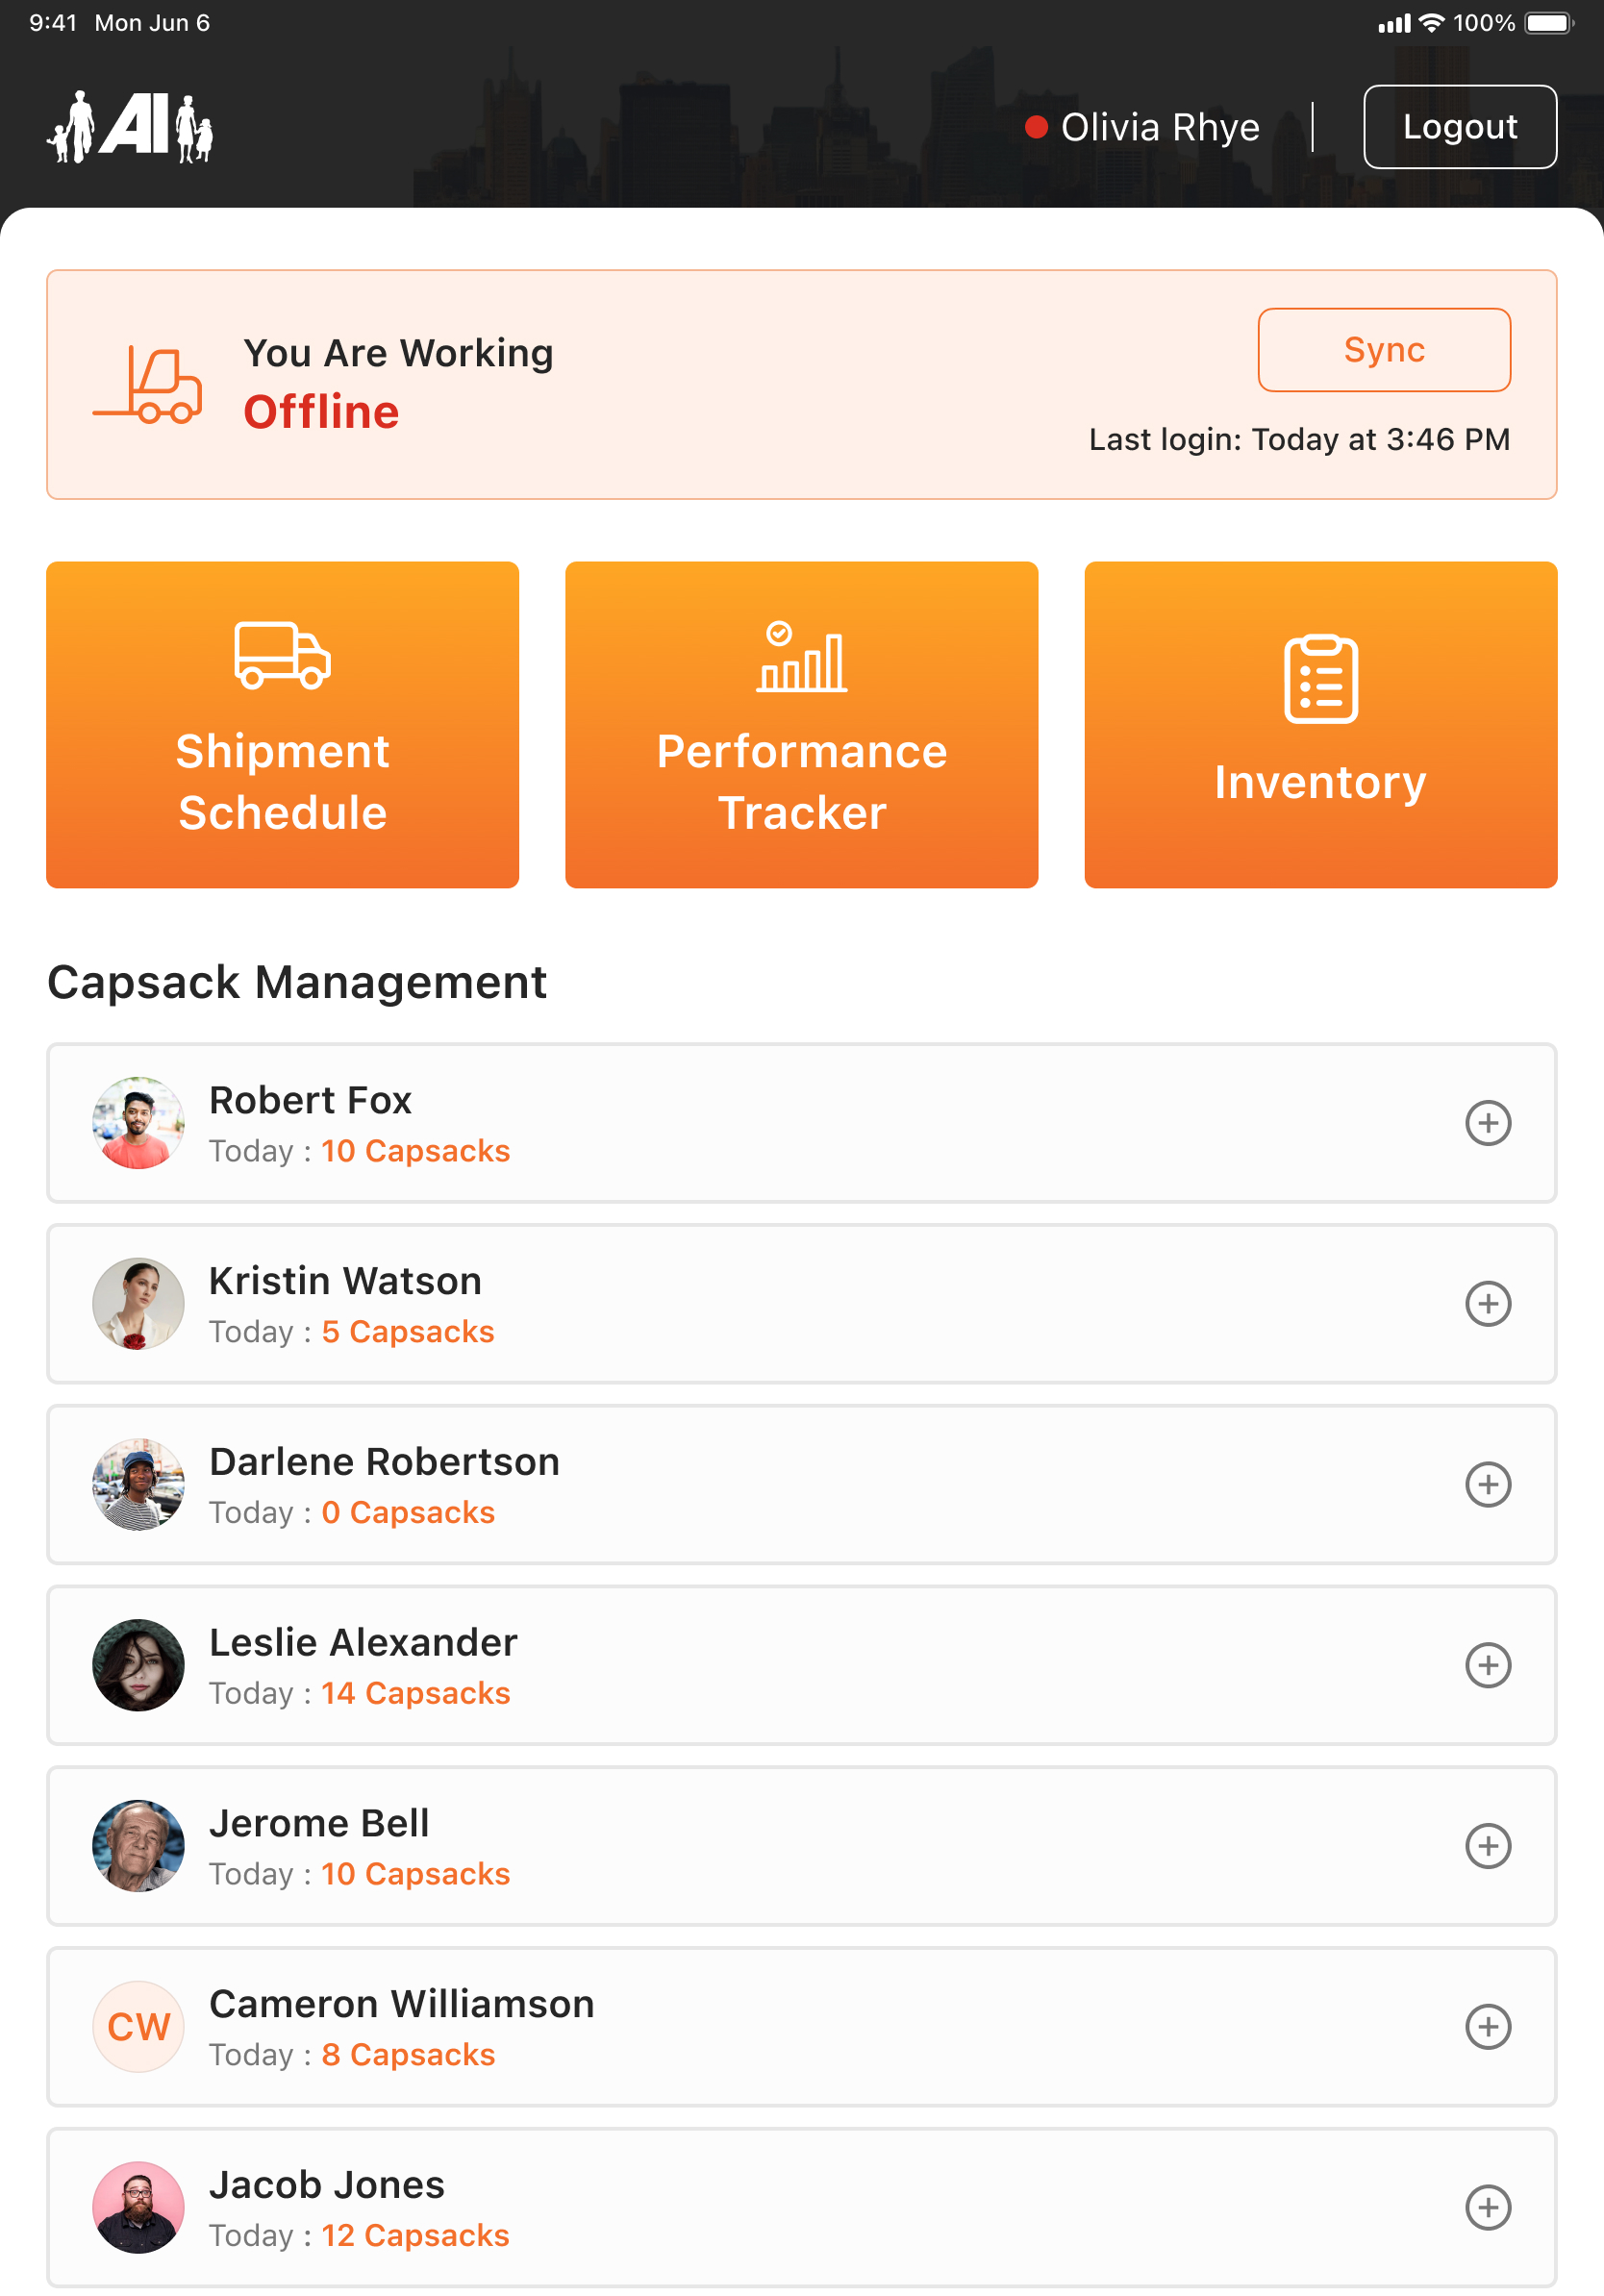Tap the clipboard inventory icon

pos(1320,679)
